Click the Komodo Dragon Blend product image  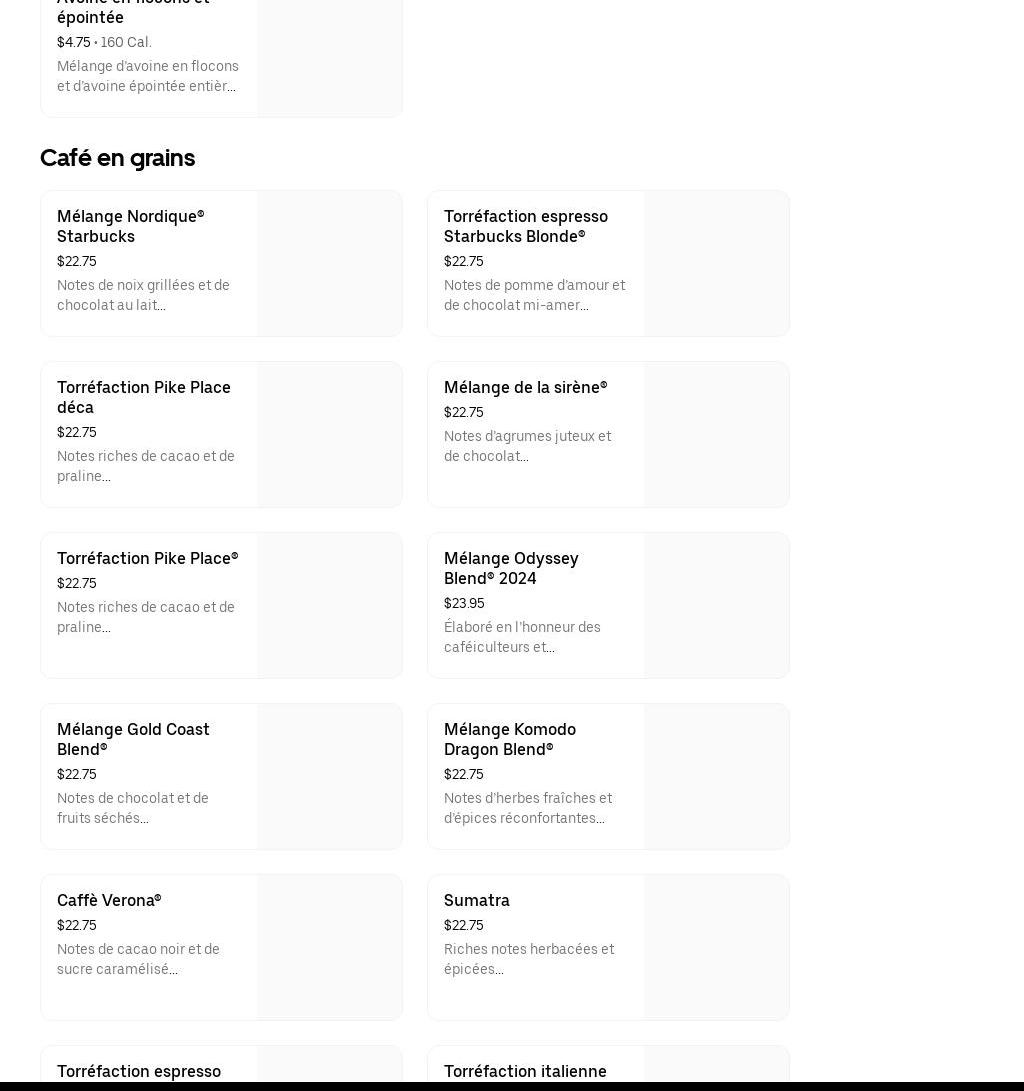click(x=716, y=776)
